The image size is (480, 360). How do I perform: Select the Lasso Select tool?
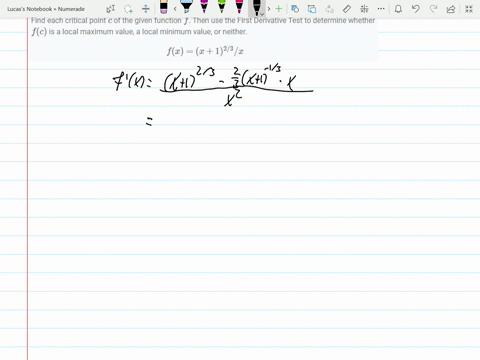tap(128, 9)
